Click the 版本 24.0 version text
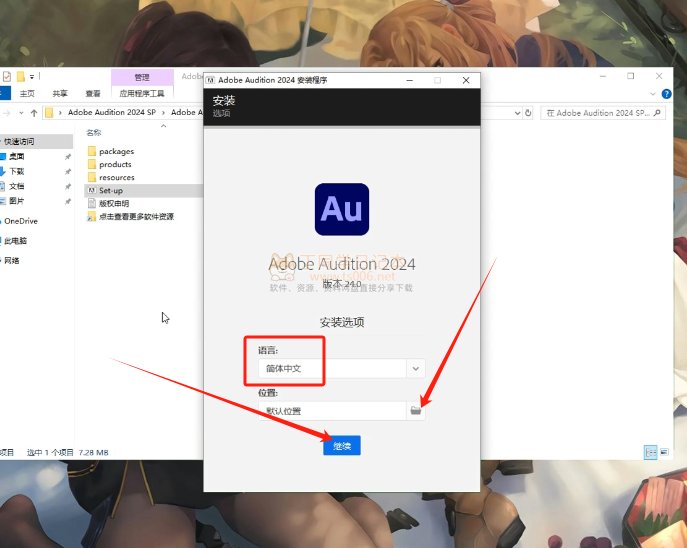The width and height of the screenshot is (687, 548). tap(342, 283)
